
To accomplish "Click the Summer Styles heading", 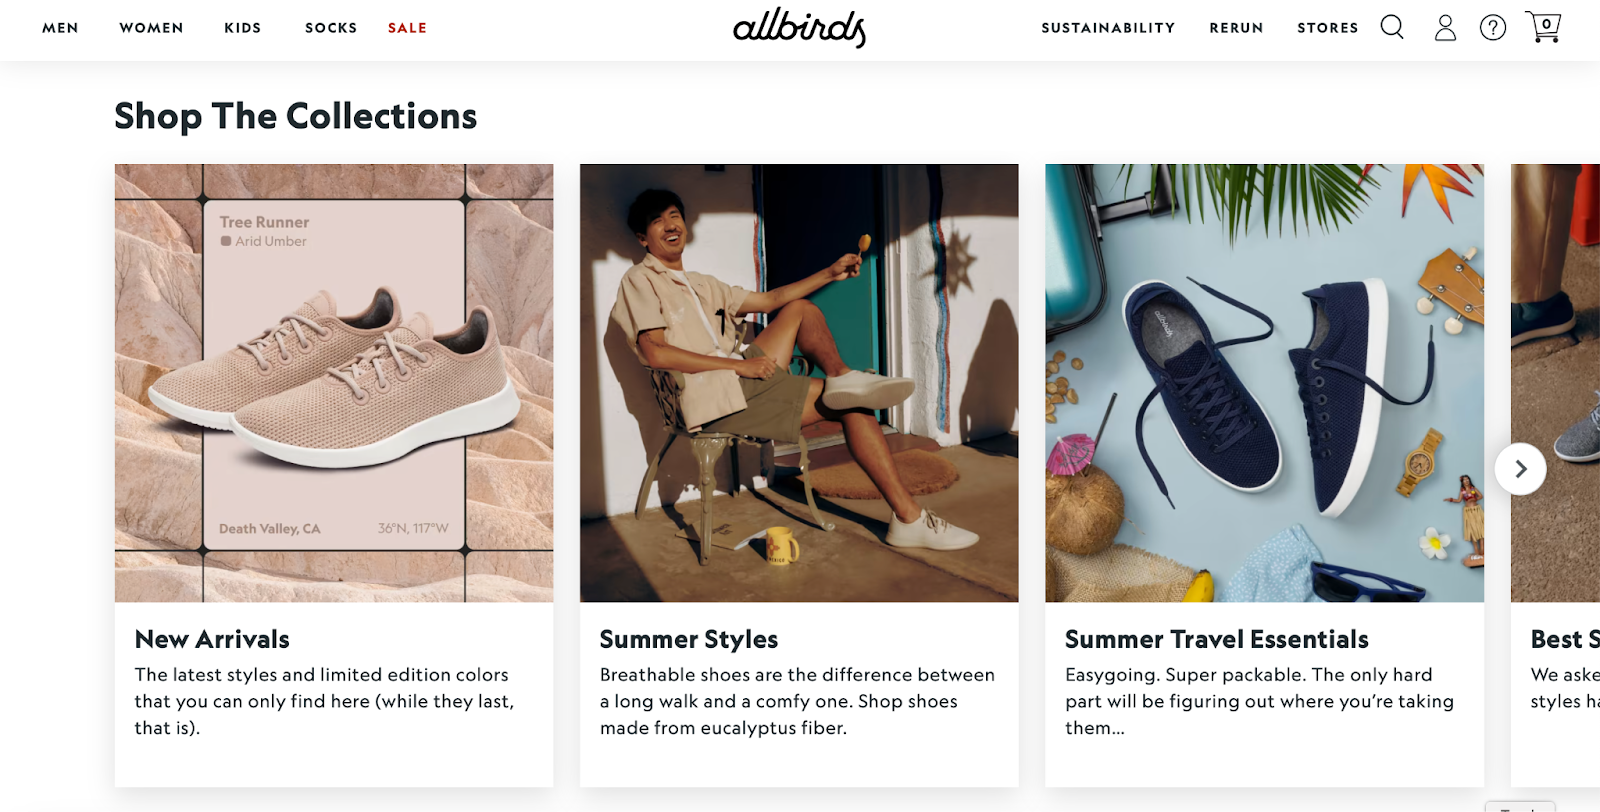I will (689, 639).
